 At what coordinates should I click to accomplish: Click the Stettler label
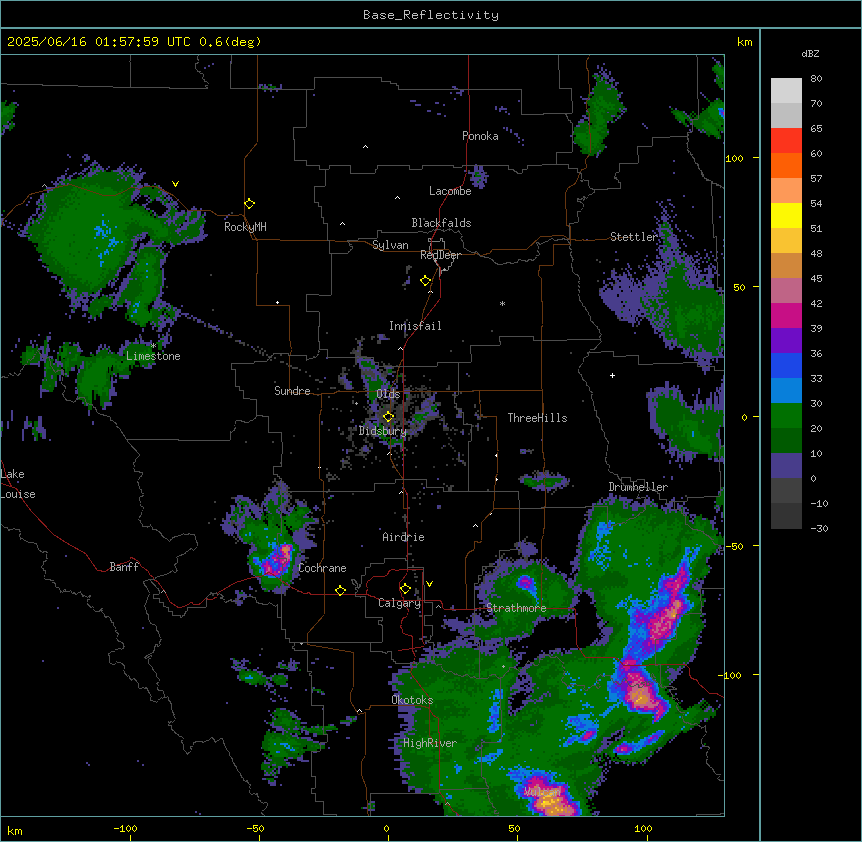tap(634, 237)
